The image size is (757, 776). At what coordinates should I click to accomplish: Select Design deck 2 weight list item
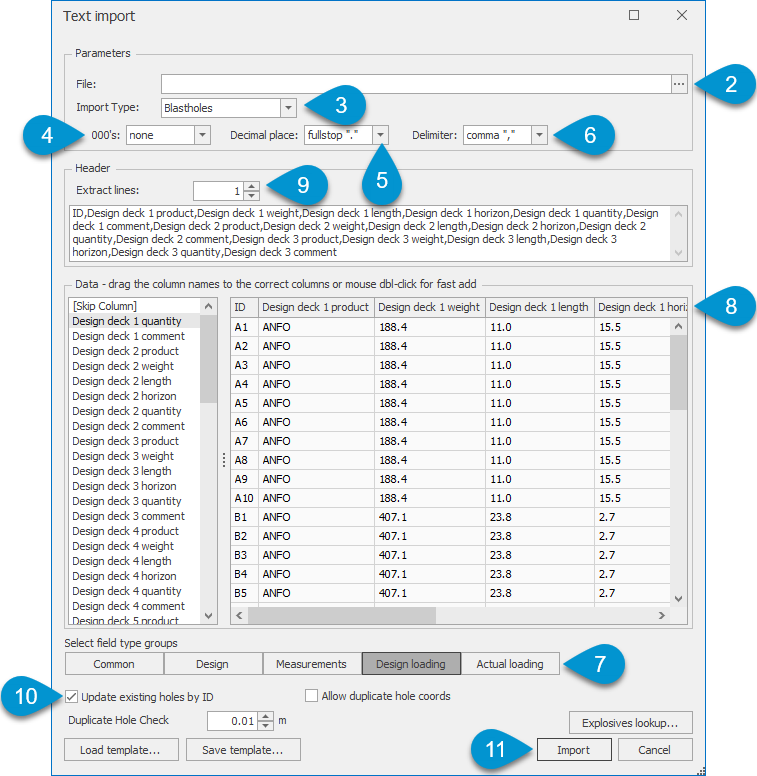134,366
